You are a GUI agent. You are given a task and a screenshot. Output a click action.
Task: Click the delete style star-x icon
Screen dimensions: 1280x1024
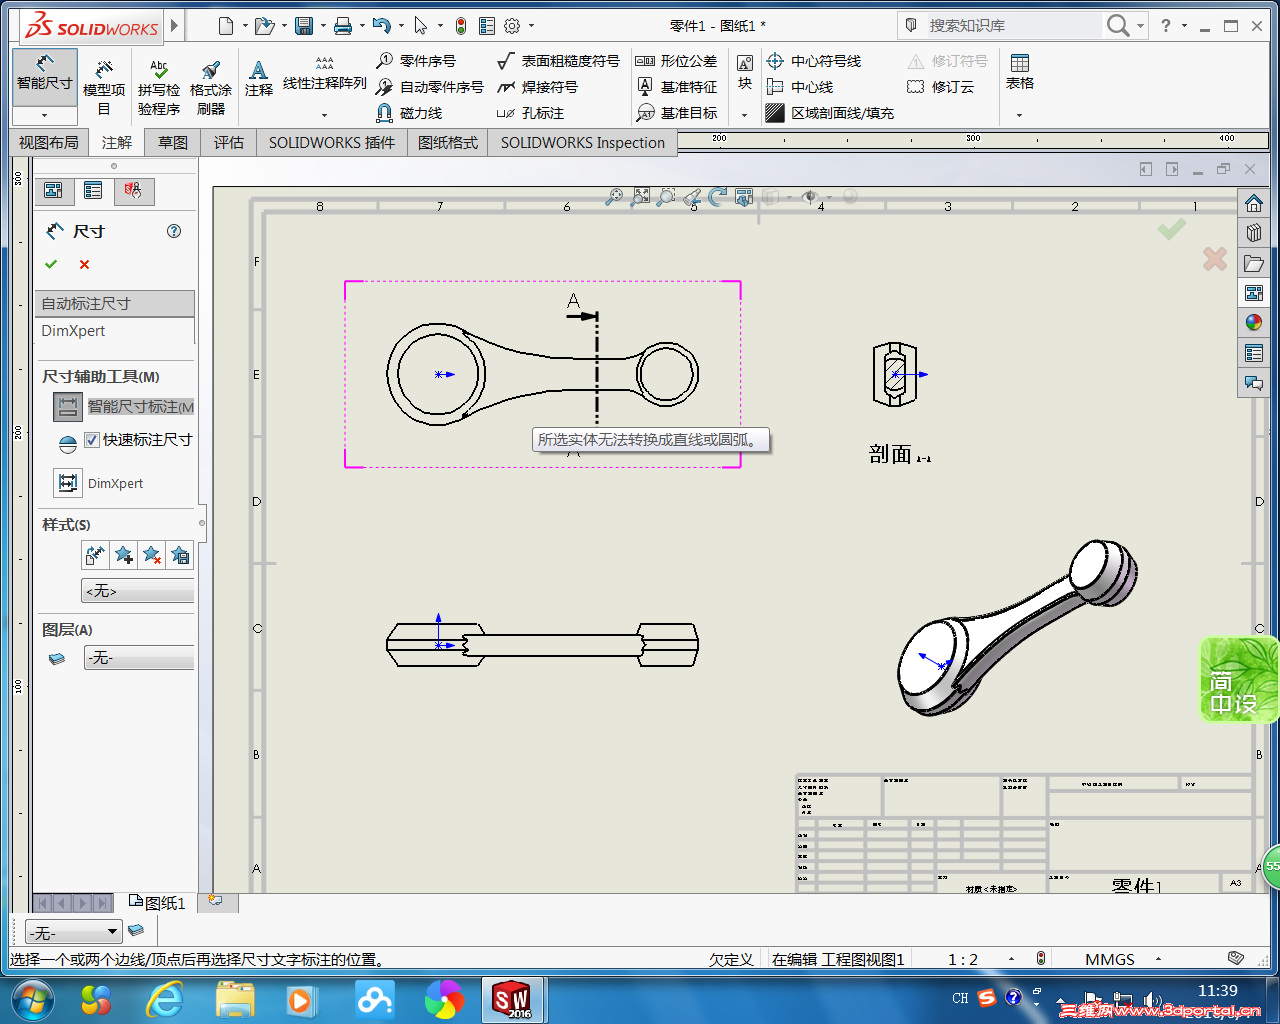151,555
